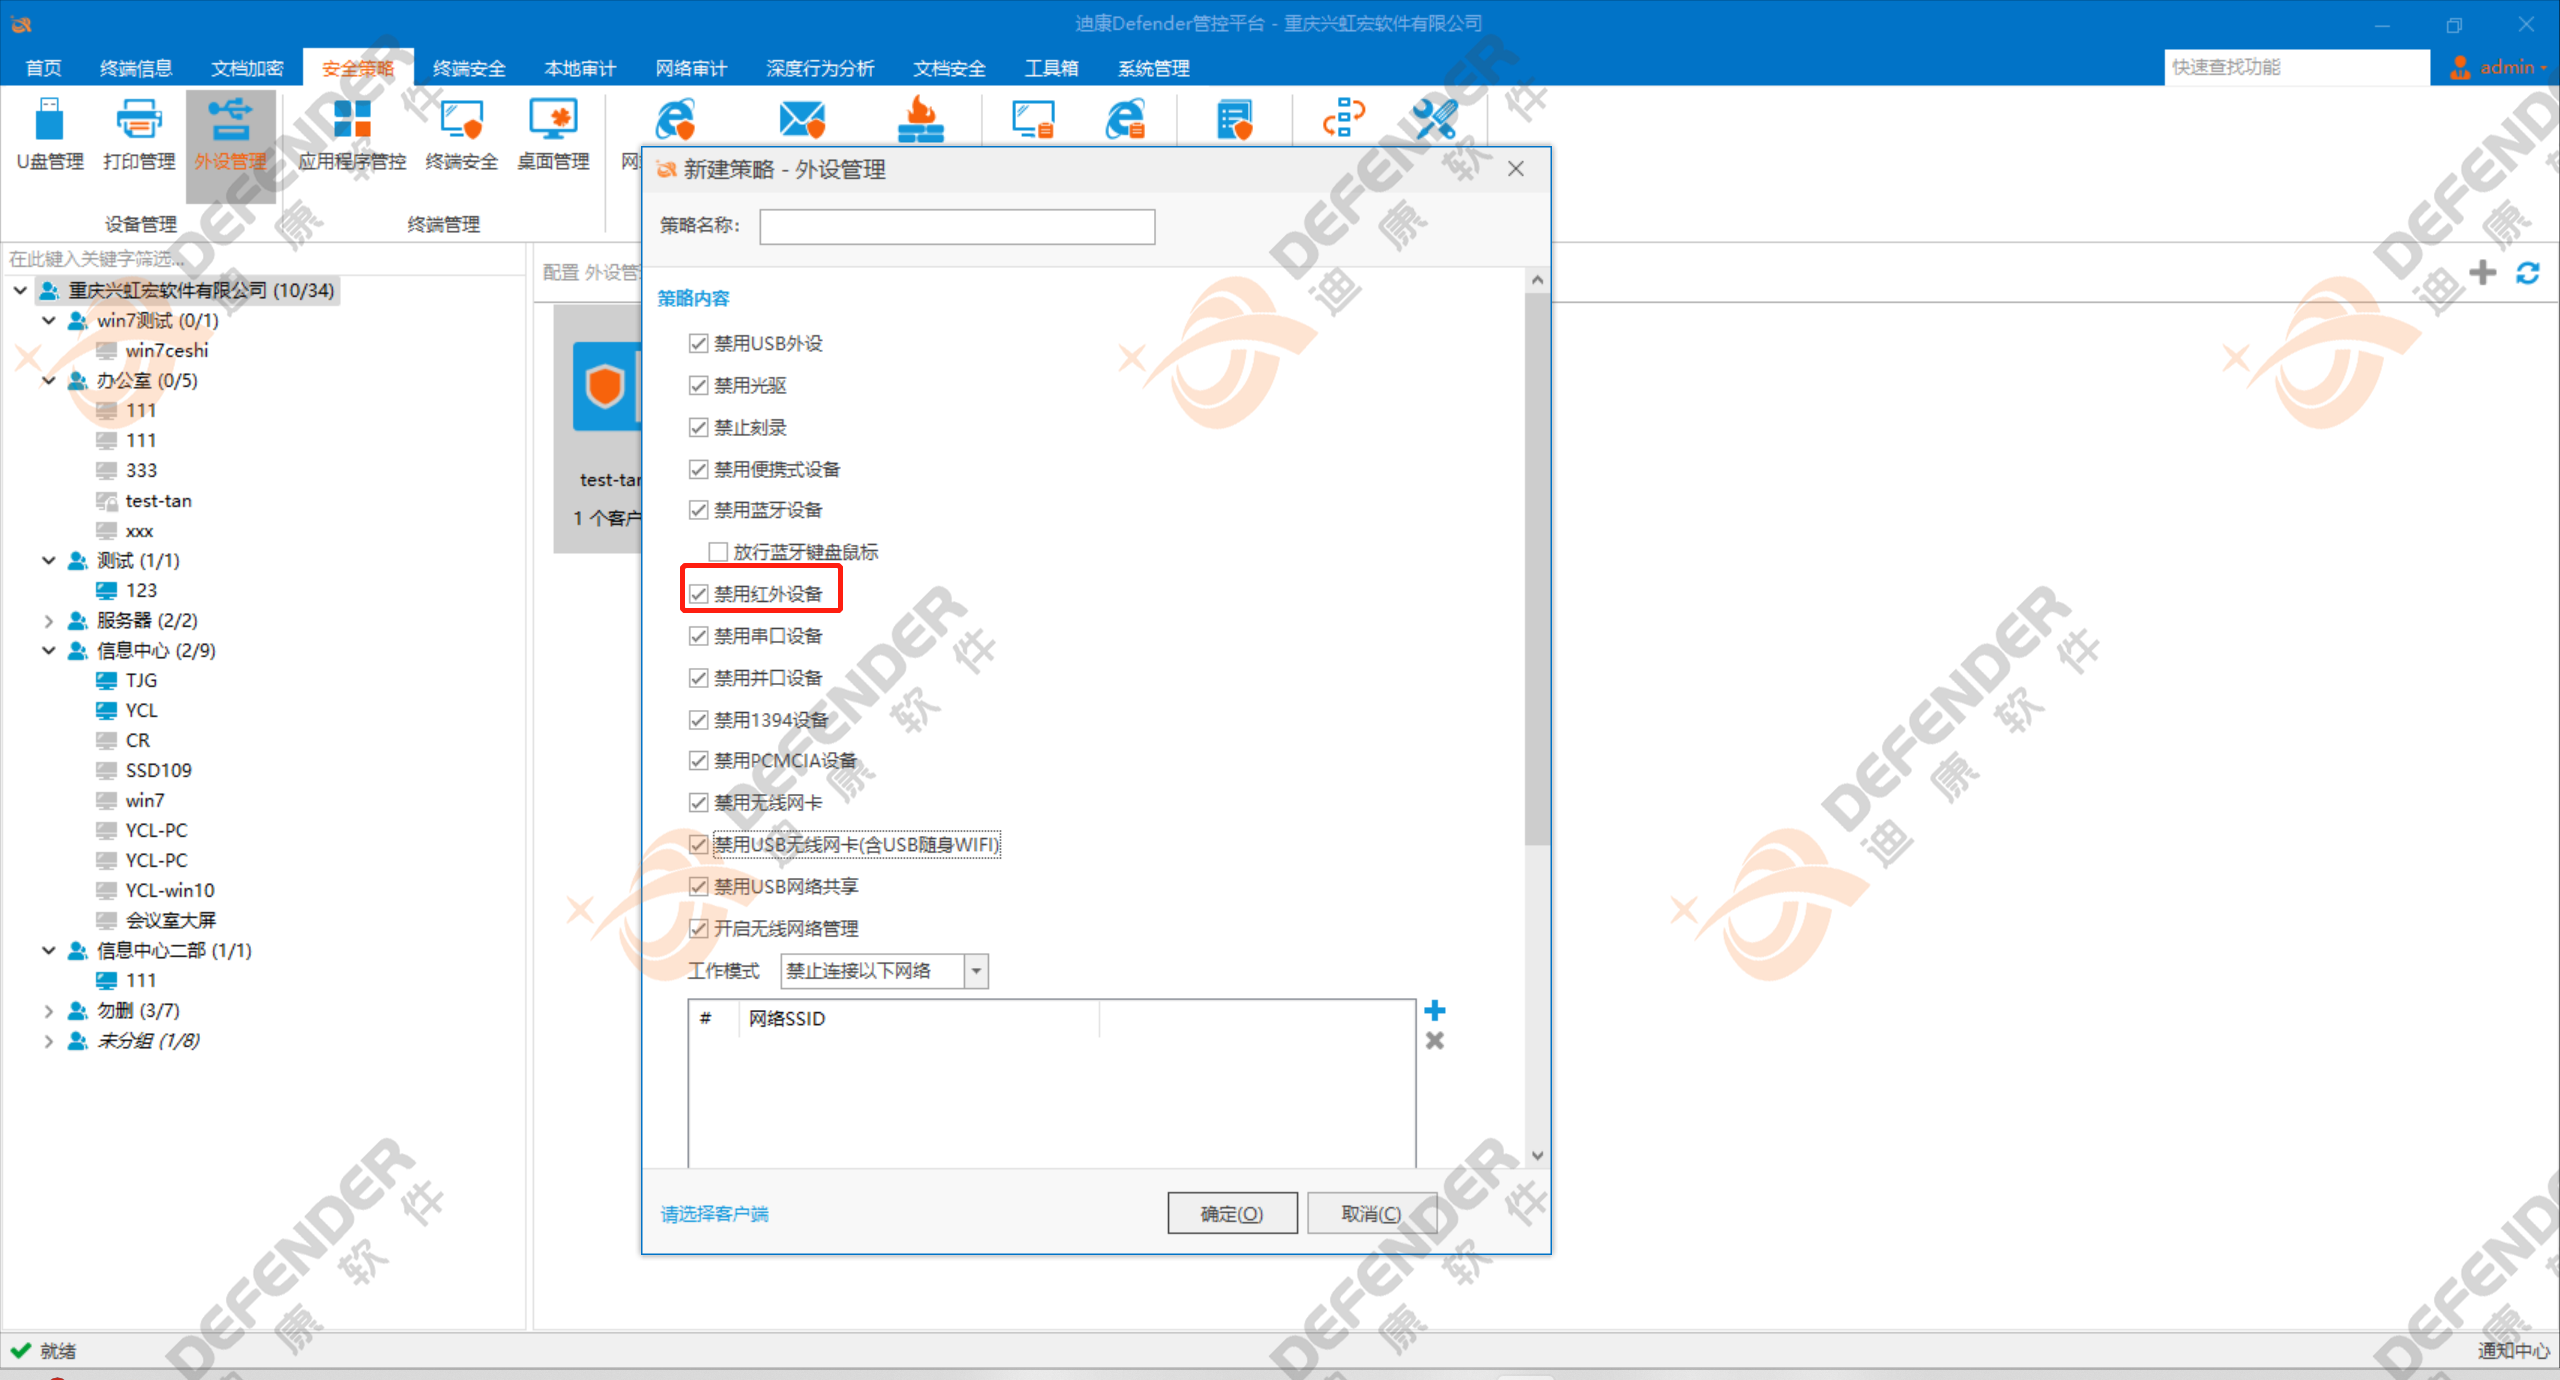Close the 新建策略 dialog

pos(1516,169)
